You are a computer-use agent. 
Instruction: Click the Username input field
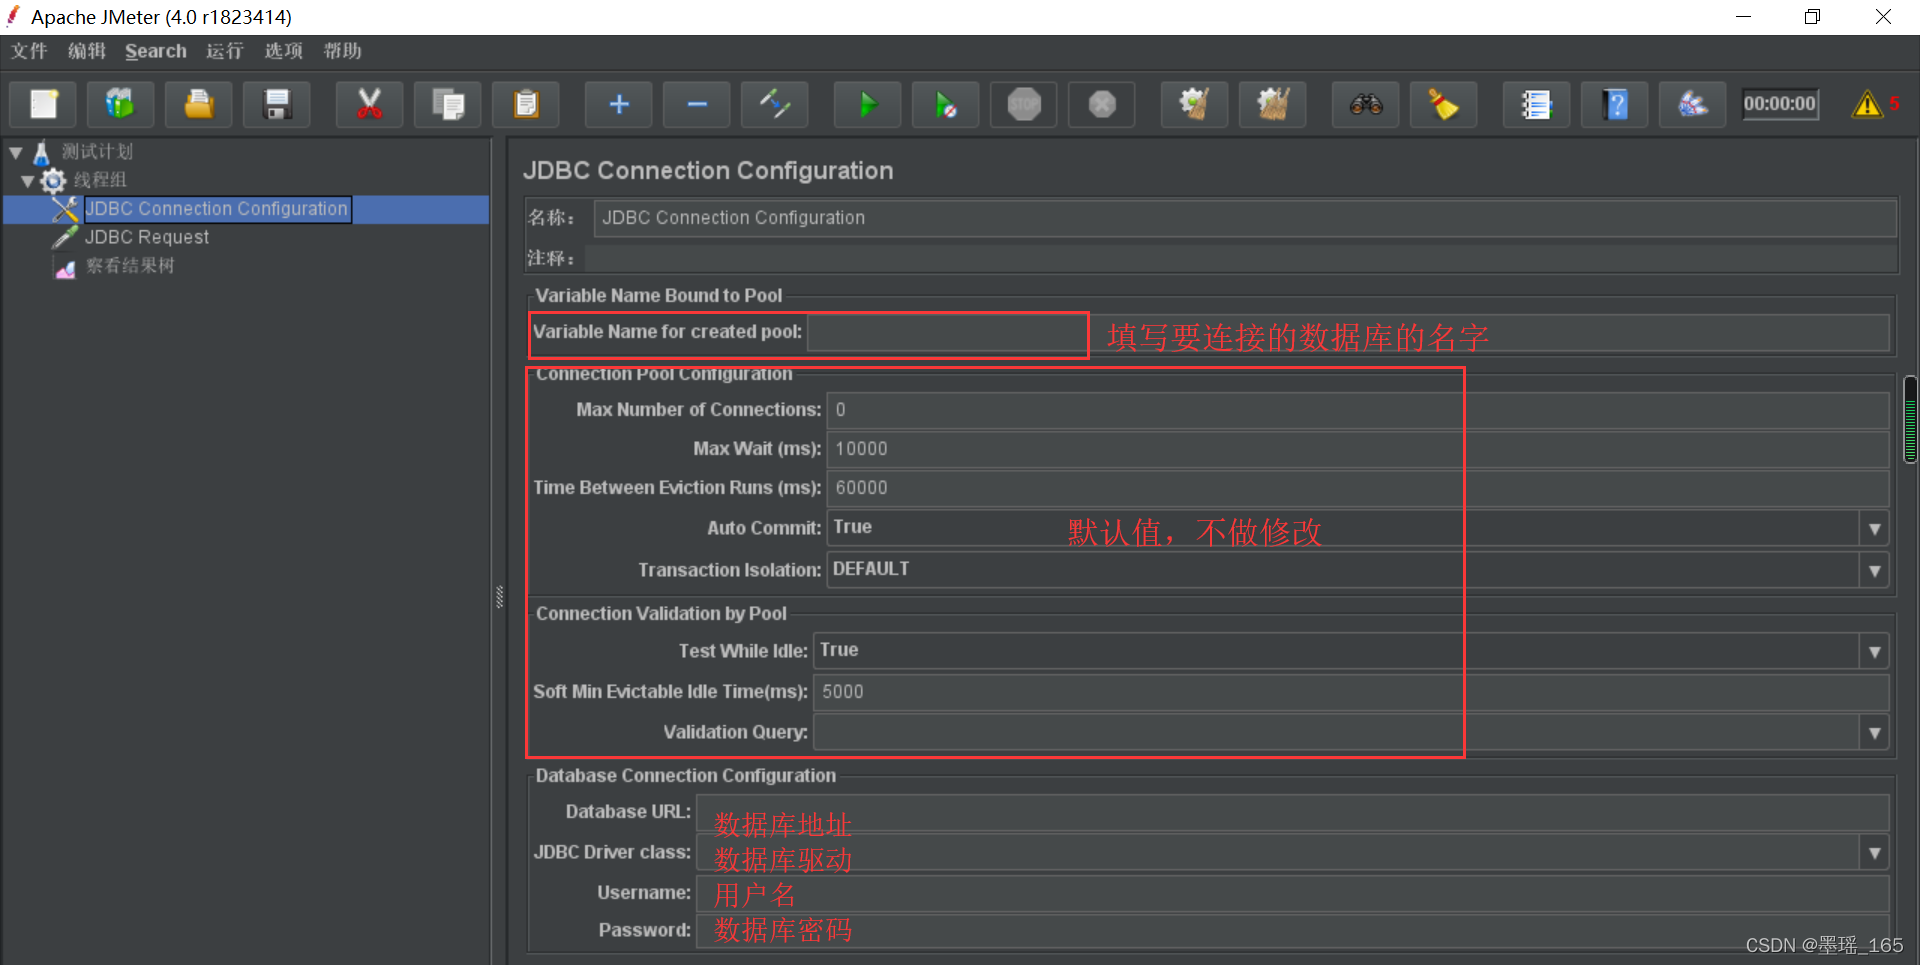tap(1293, 893)
